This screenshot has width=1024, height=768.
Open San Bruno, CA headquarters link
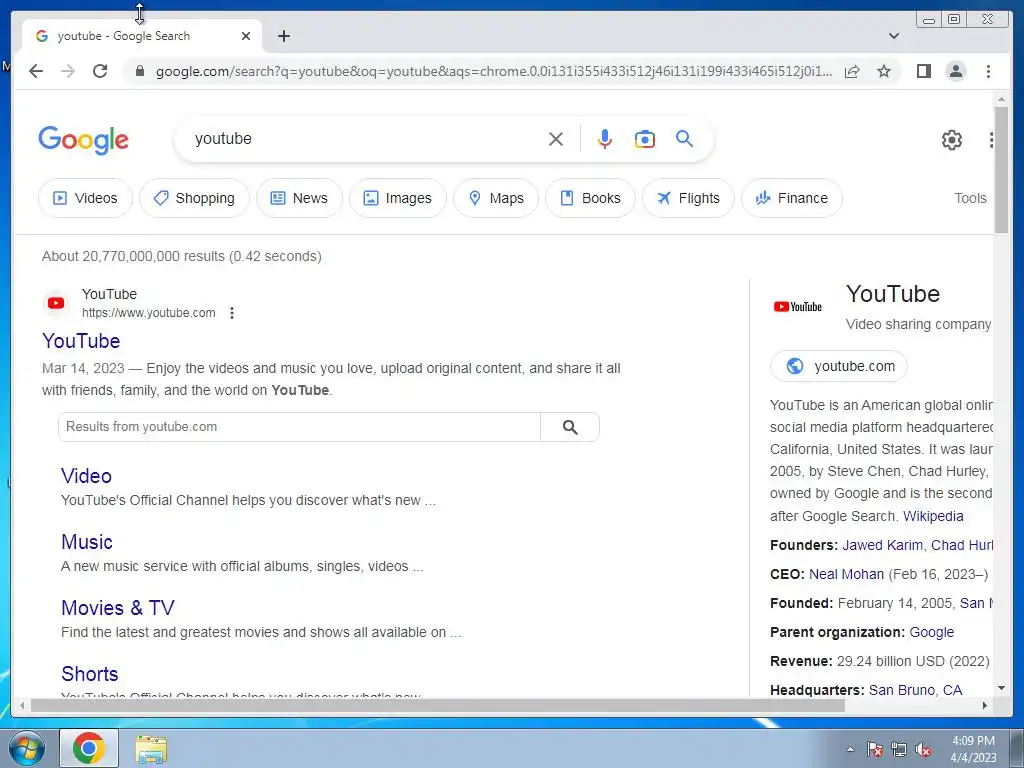pyautogui.click(x=915, y=690)
